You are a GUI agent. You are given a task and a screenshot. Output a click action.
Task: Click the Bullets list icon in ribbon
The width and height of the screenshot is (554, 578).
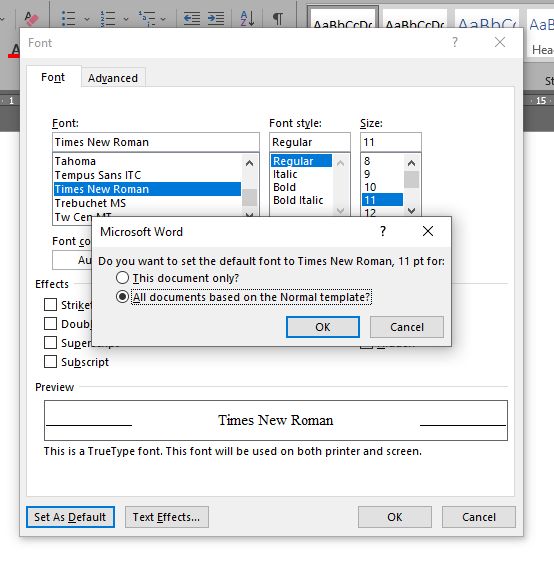point(69,18)
